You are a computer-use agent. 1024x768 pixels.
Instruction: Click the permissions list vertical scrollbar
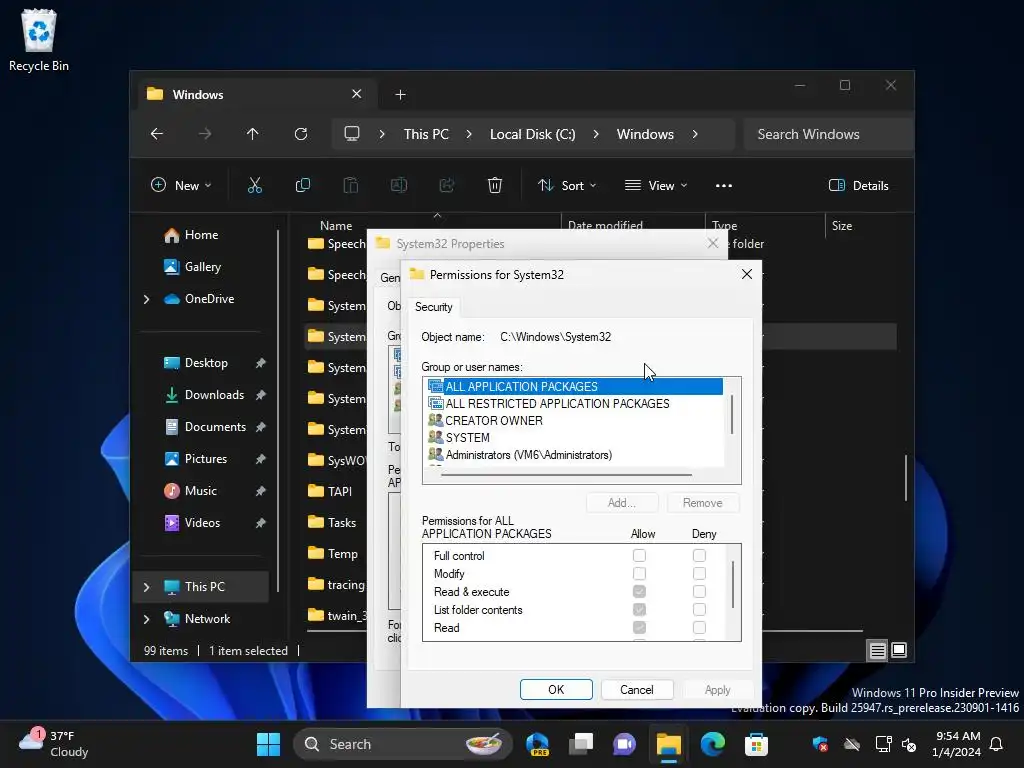[x=733, y=584]
